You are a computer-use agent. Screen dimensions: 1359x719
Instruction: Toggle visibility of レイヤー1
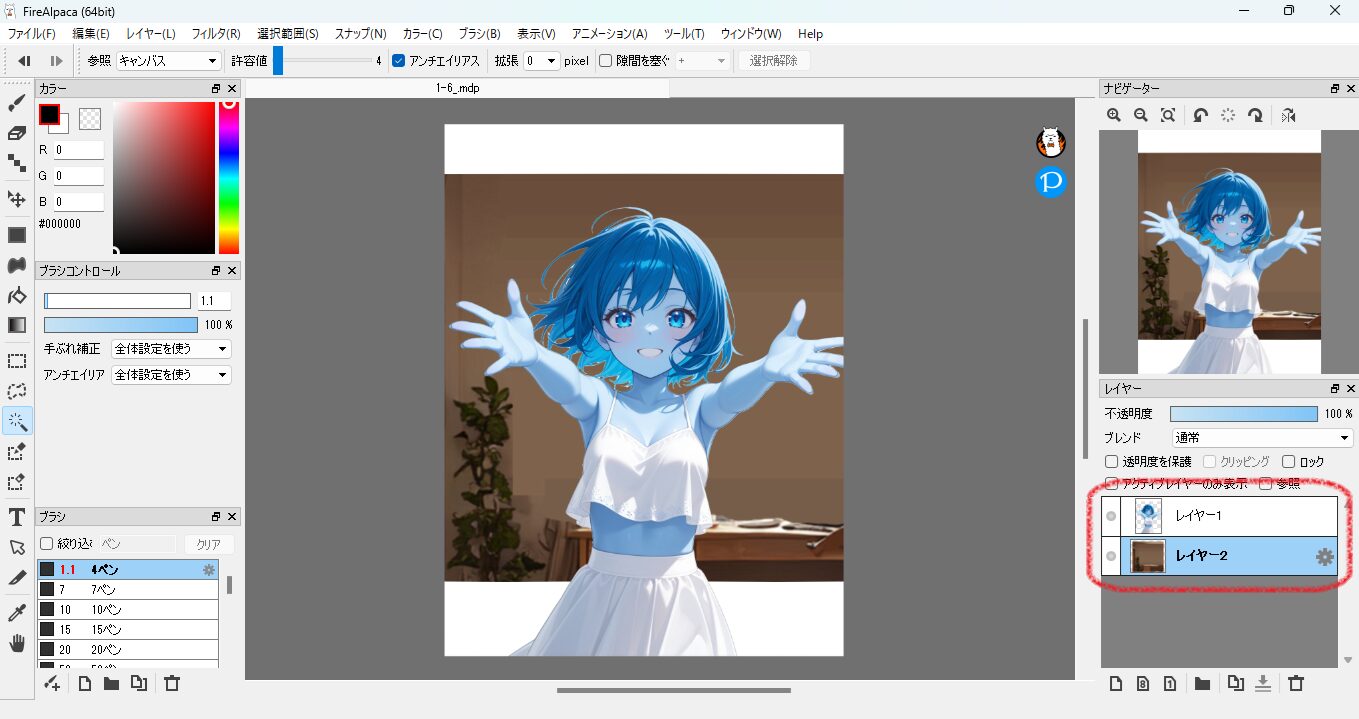tap(1111, 516)
